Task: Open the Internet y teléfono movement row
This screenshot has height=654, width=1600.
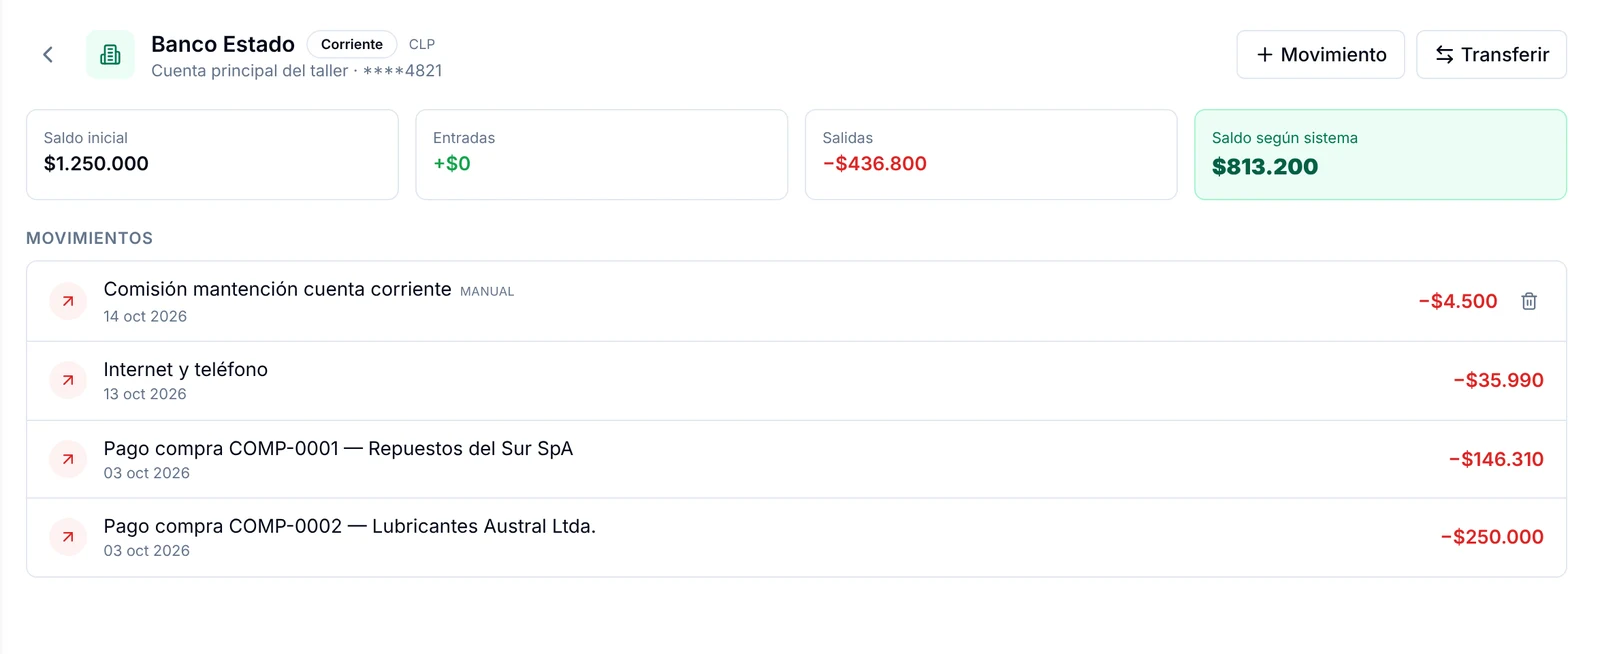Action: point(796,381)
